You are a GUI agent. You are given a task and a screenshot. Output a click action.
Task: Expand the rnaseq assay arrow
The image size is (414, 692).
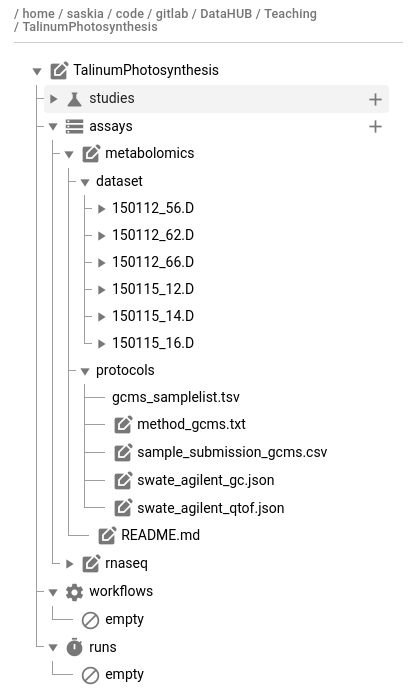(x=69, y=564)
